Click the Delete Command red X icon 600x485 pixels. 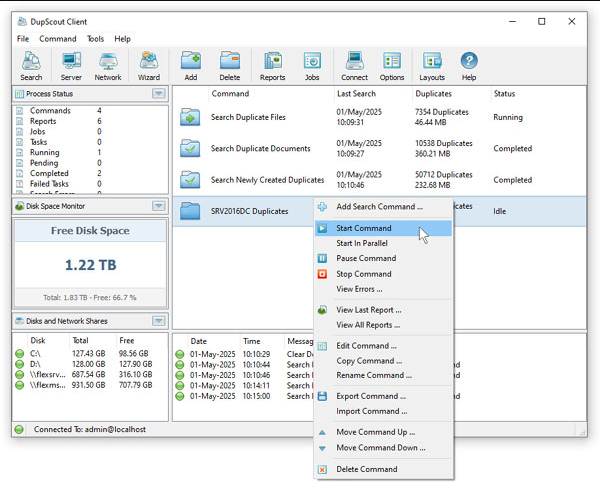click(x=322, y=469)
